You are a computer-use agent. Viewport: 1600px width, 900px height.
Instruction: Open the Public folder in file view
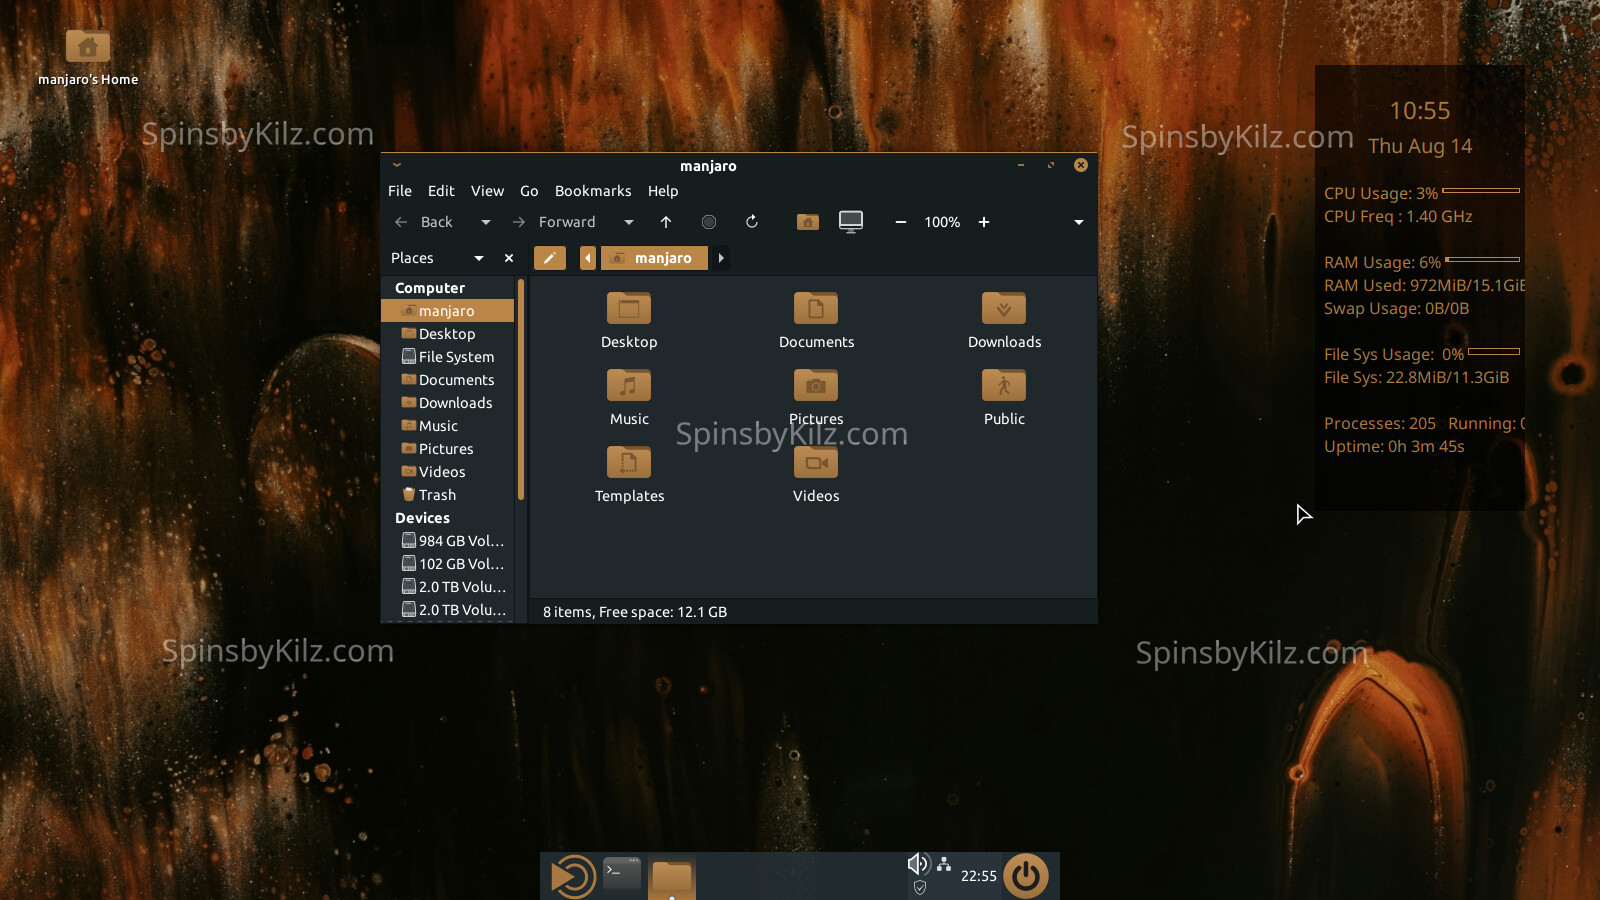pos(1004,397)
